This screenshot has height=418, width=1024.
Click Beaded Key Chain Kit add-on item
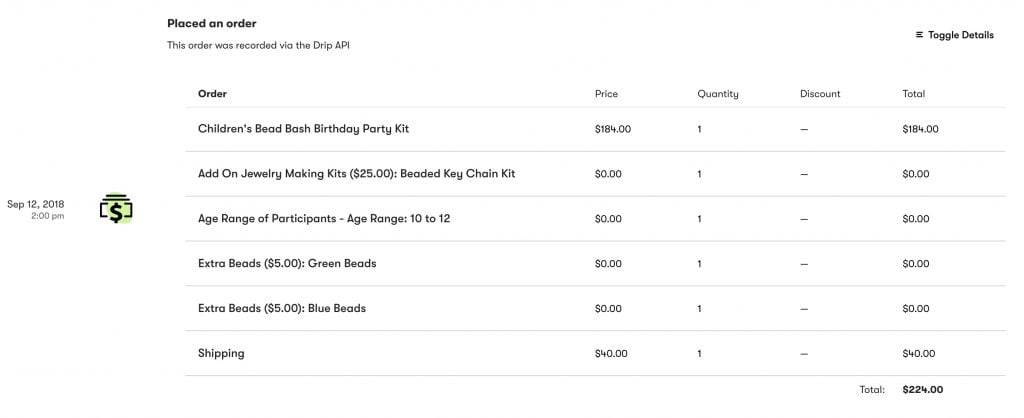[357, 174]
